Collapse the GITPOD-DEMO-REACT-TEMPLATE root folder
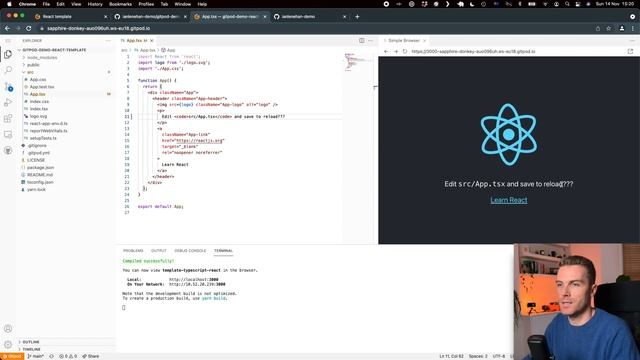This screenshot has height=360, width=640. 54,50
